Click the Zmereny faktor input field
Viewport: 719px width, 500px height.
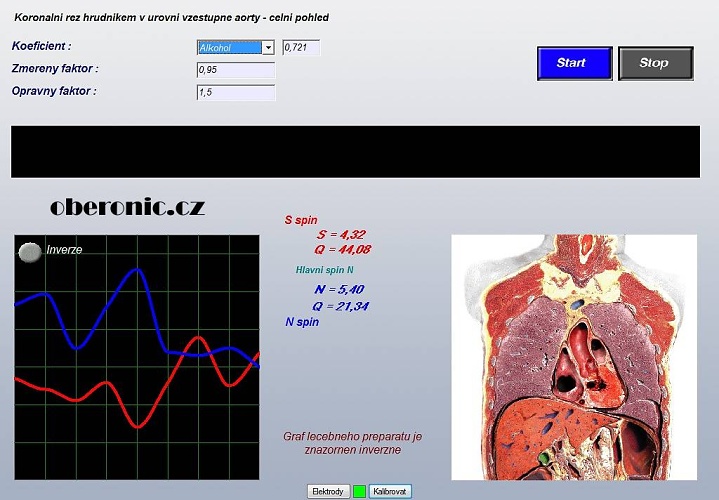pos(236,70)
